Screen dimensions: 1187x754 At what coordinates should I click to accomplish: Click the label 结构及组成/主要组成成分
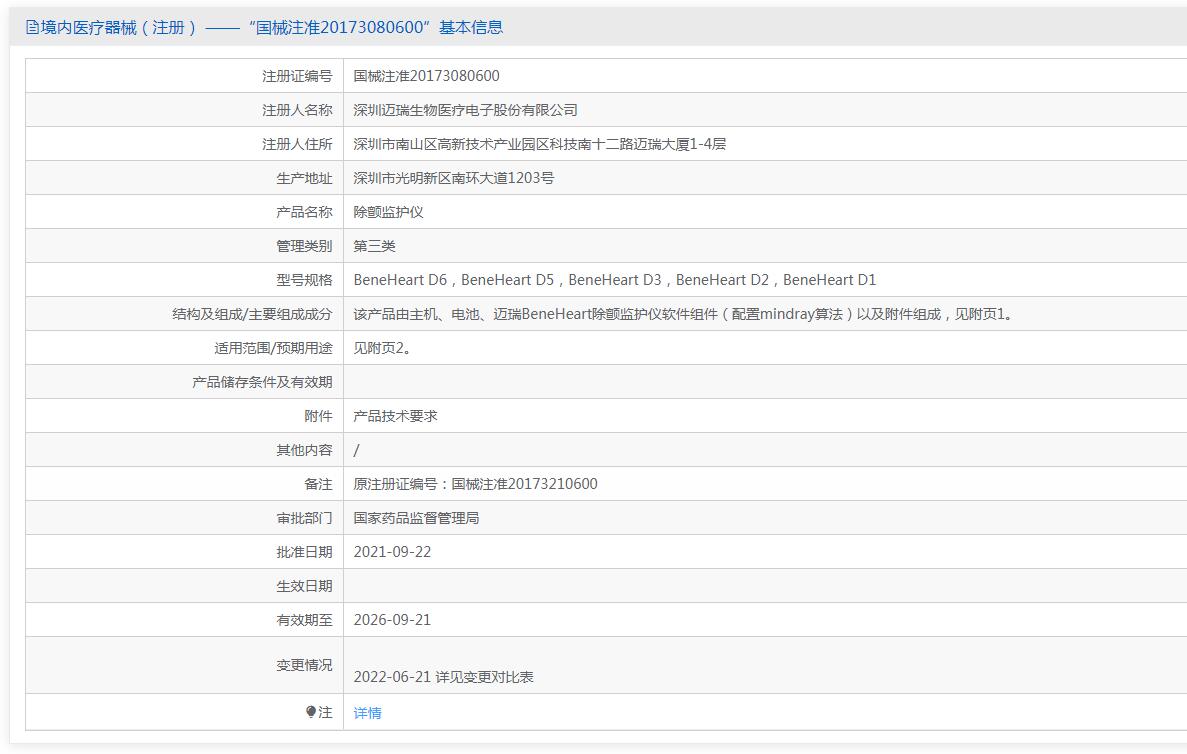pos(252,314)
